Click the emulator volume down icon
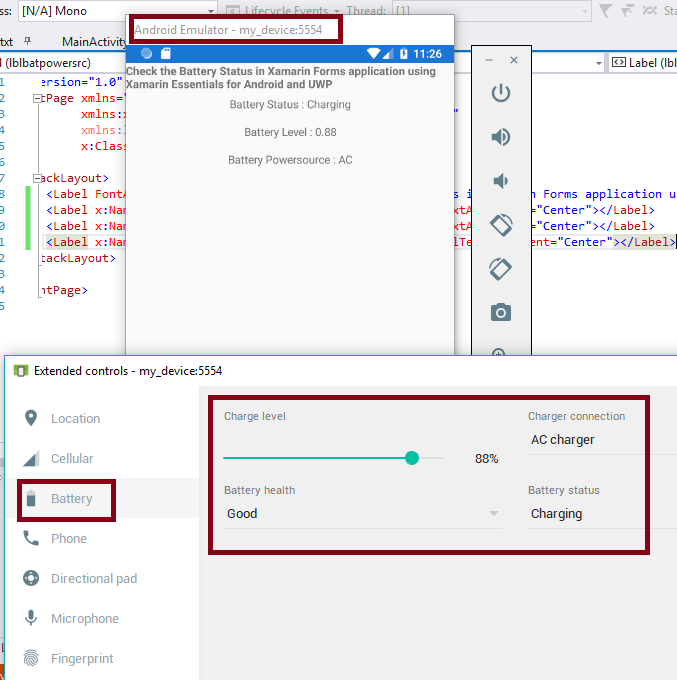 tap(500, 181)
